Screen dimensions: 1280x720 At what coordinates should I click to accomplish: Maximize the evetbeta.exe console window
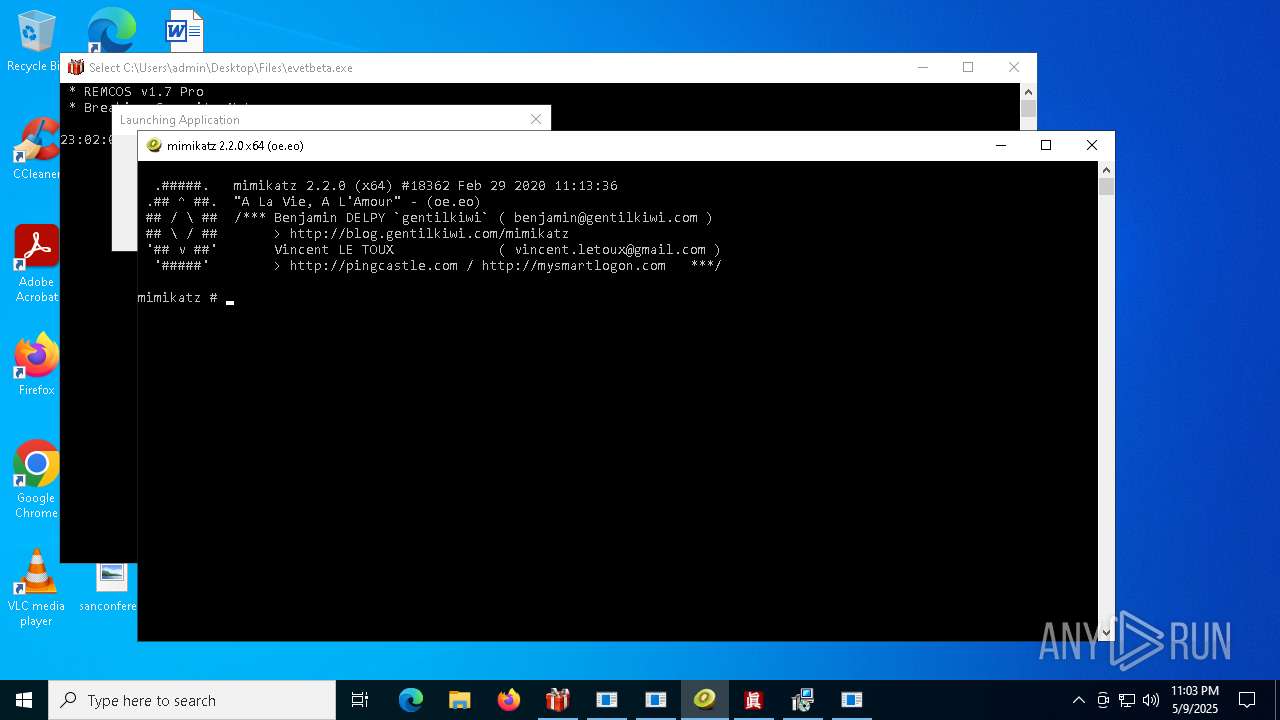pos(968,67)
